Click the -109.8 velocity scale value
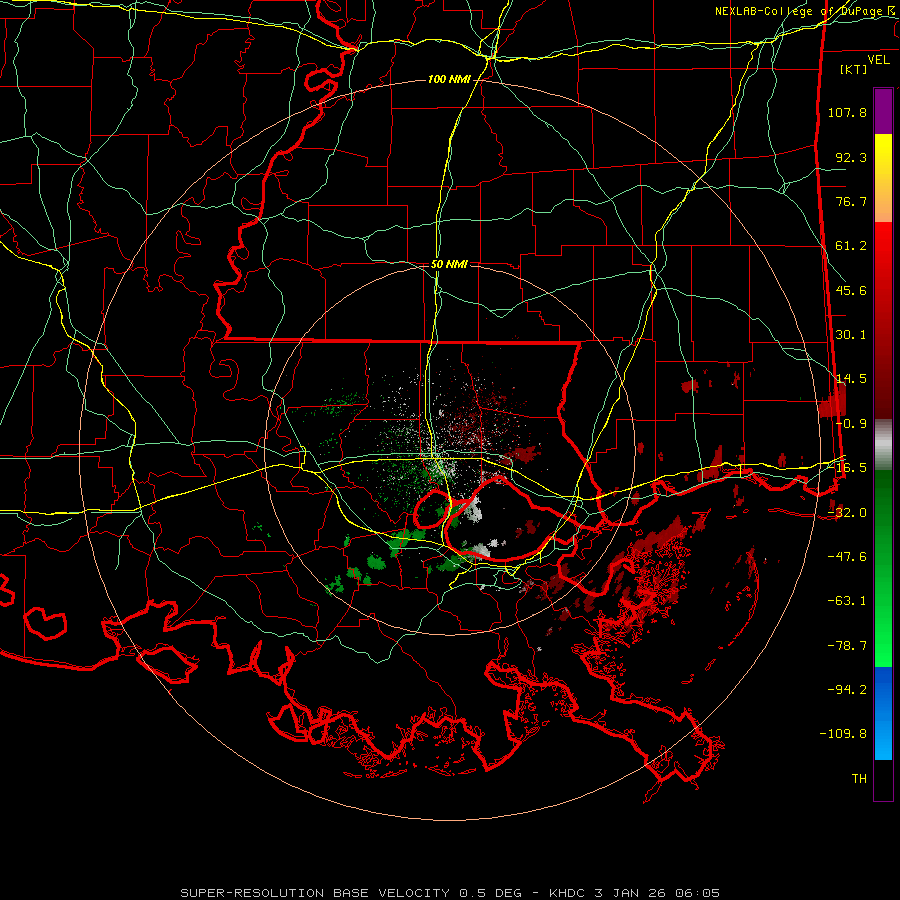This screenshot has width=900, height=900. point(844,734)
